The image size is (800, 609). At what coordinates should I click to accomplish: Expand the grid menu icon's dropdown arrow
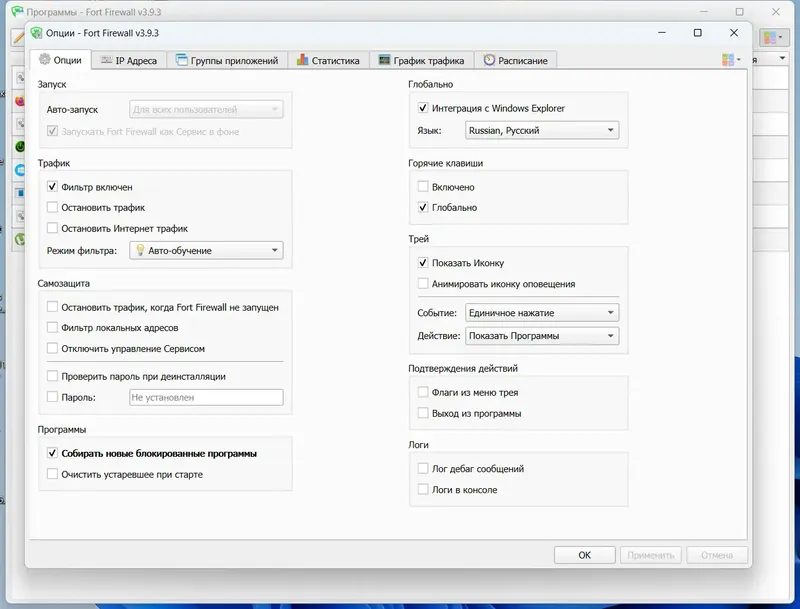[738, 60]
